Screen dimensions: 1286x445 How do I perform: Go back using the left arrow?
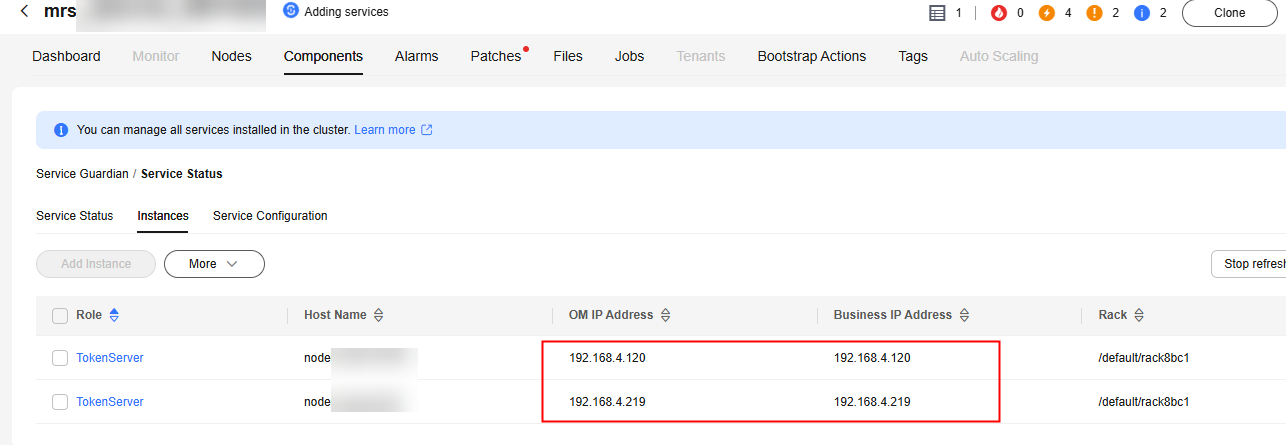coord(24,11)
